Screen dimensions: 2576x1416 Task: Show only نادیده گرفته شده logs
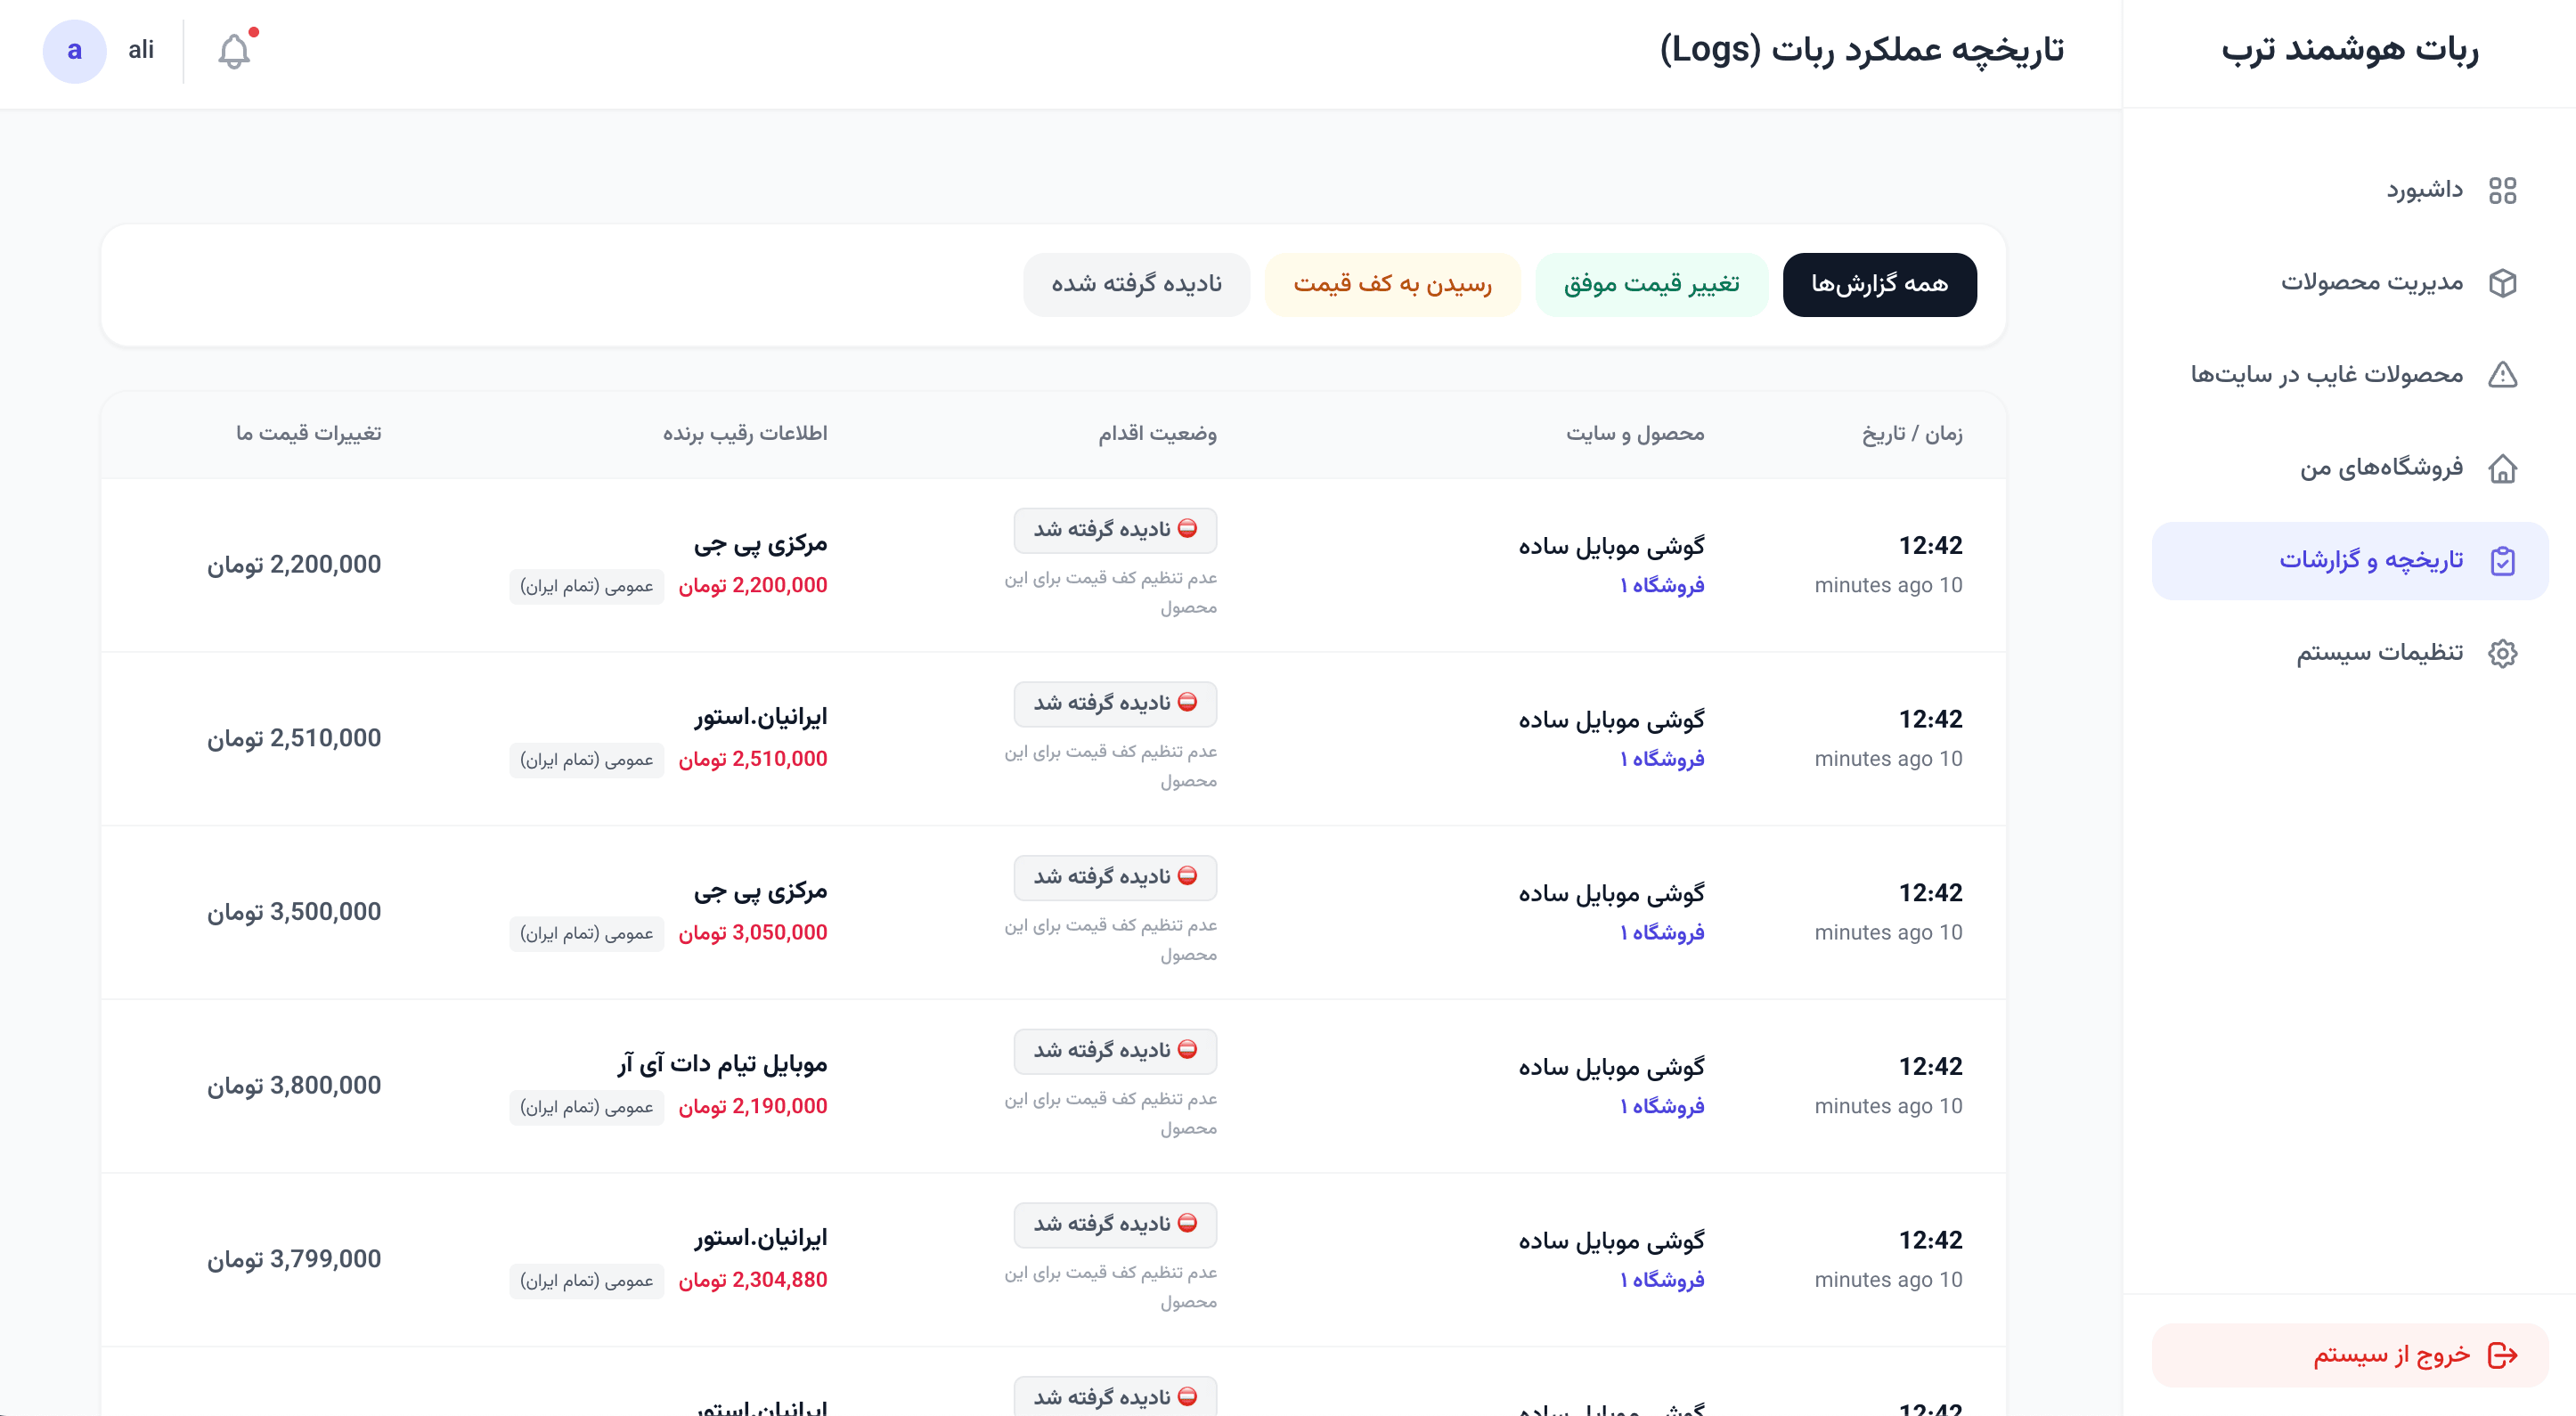[1136, 285]
